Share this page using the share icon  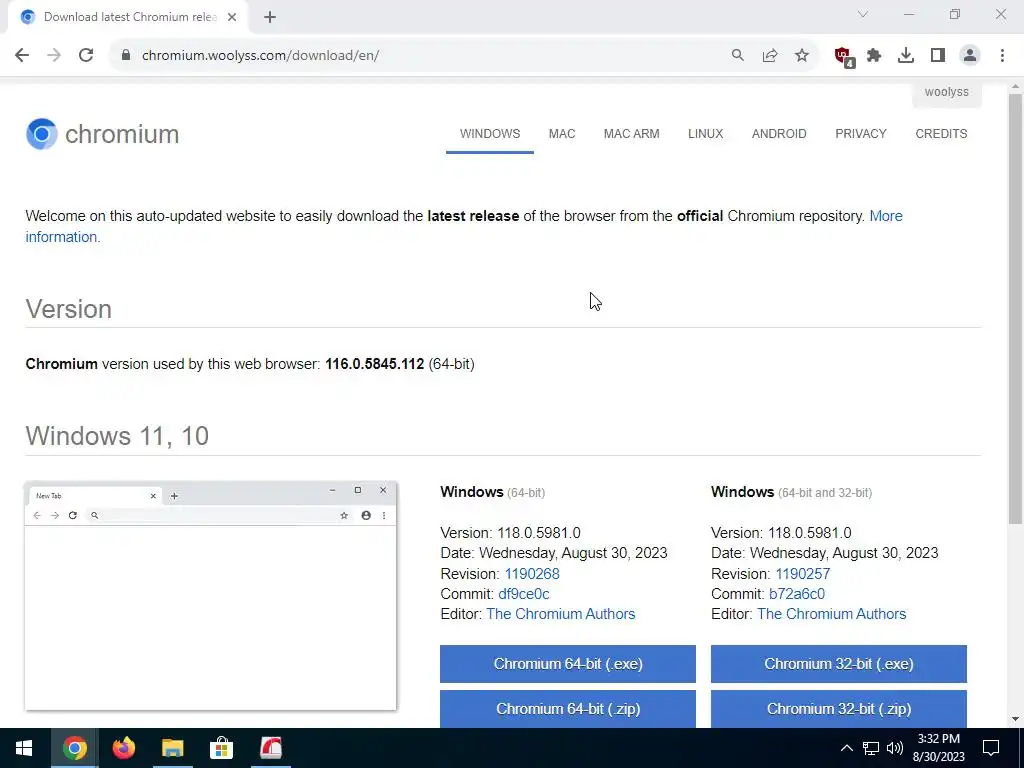[x=770, y=55]
